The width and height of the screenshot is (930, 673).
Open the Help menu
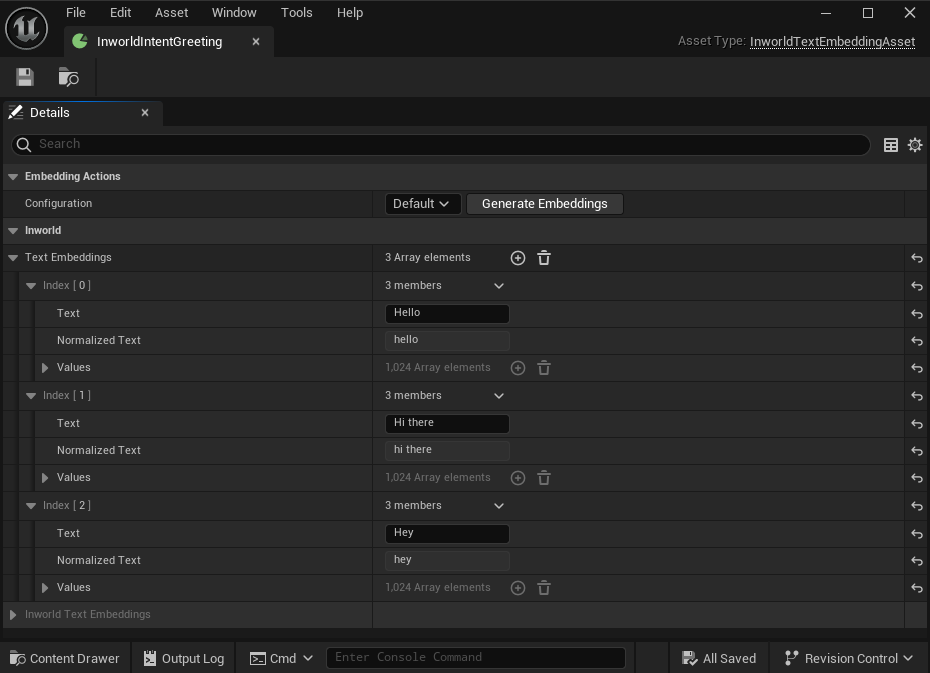tap(350, 12)
